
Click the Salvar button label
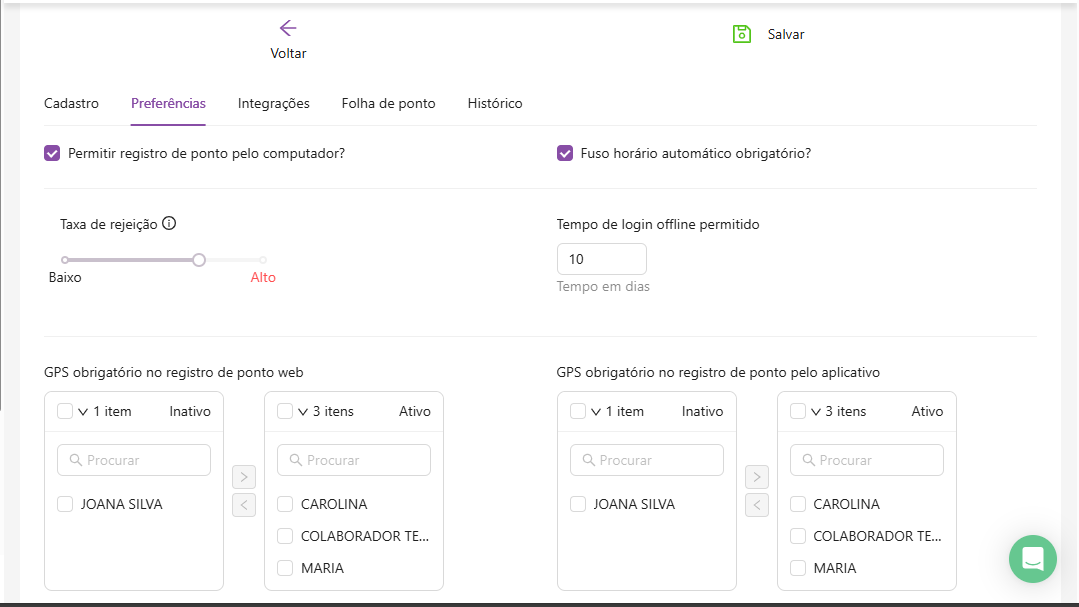786,34
